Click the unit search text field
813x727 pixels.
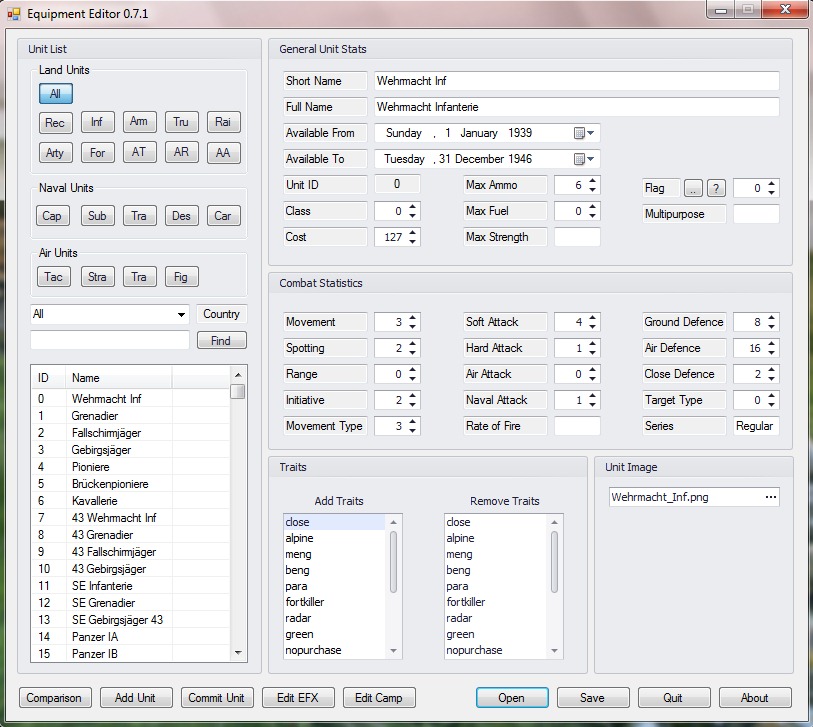point(110,341)
